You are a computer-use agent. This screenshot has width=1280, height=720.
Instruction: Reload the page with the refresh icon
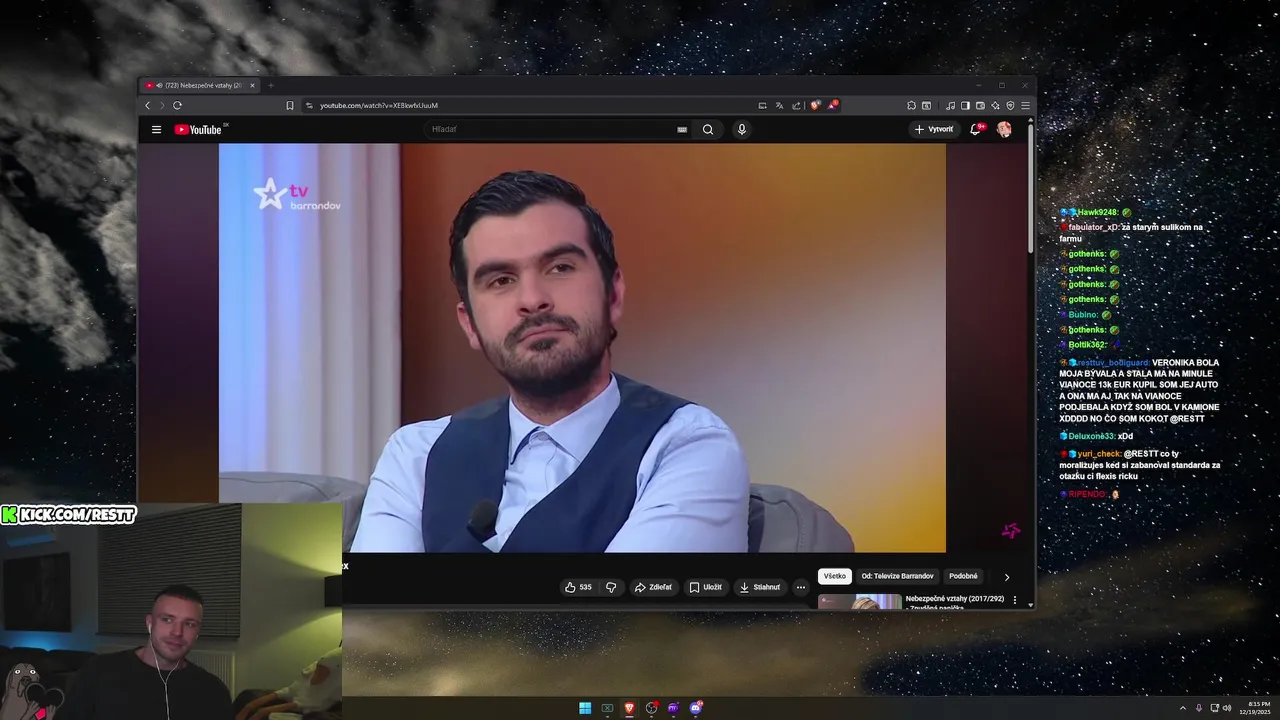(177, 105)
